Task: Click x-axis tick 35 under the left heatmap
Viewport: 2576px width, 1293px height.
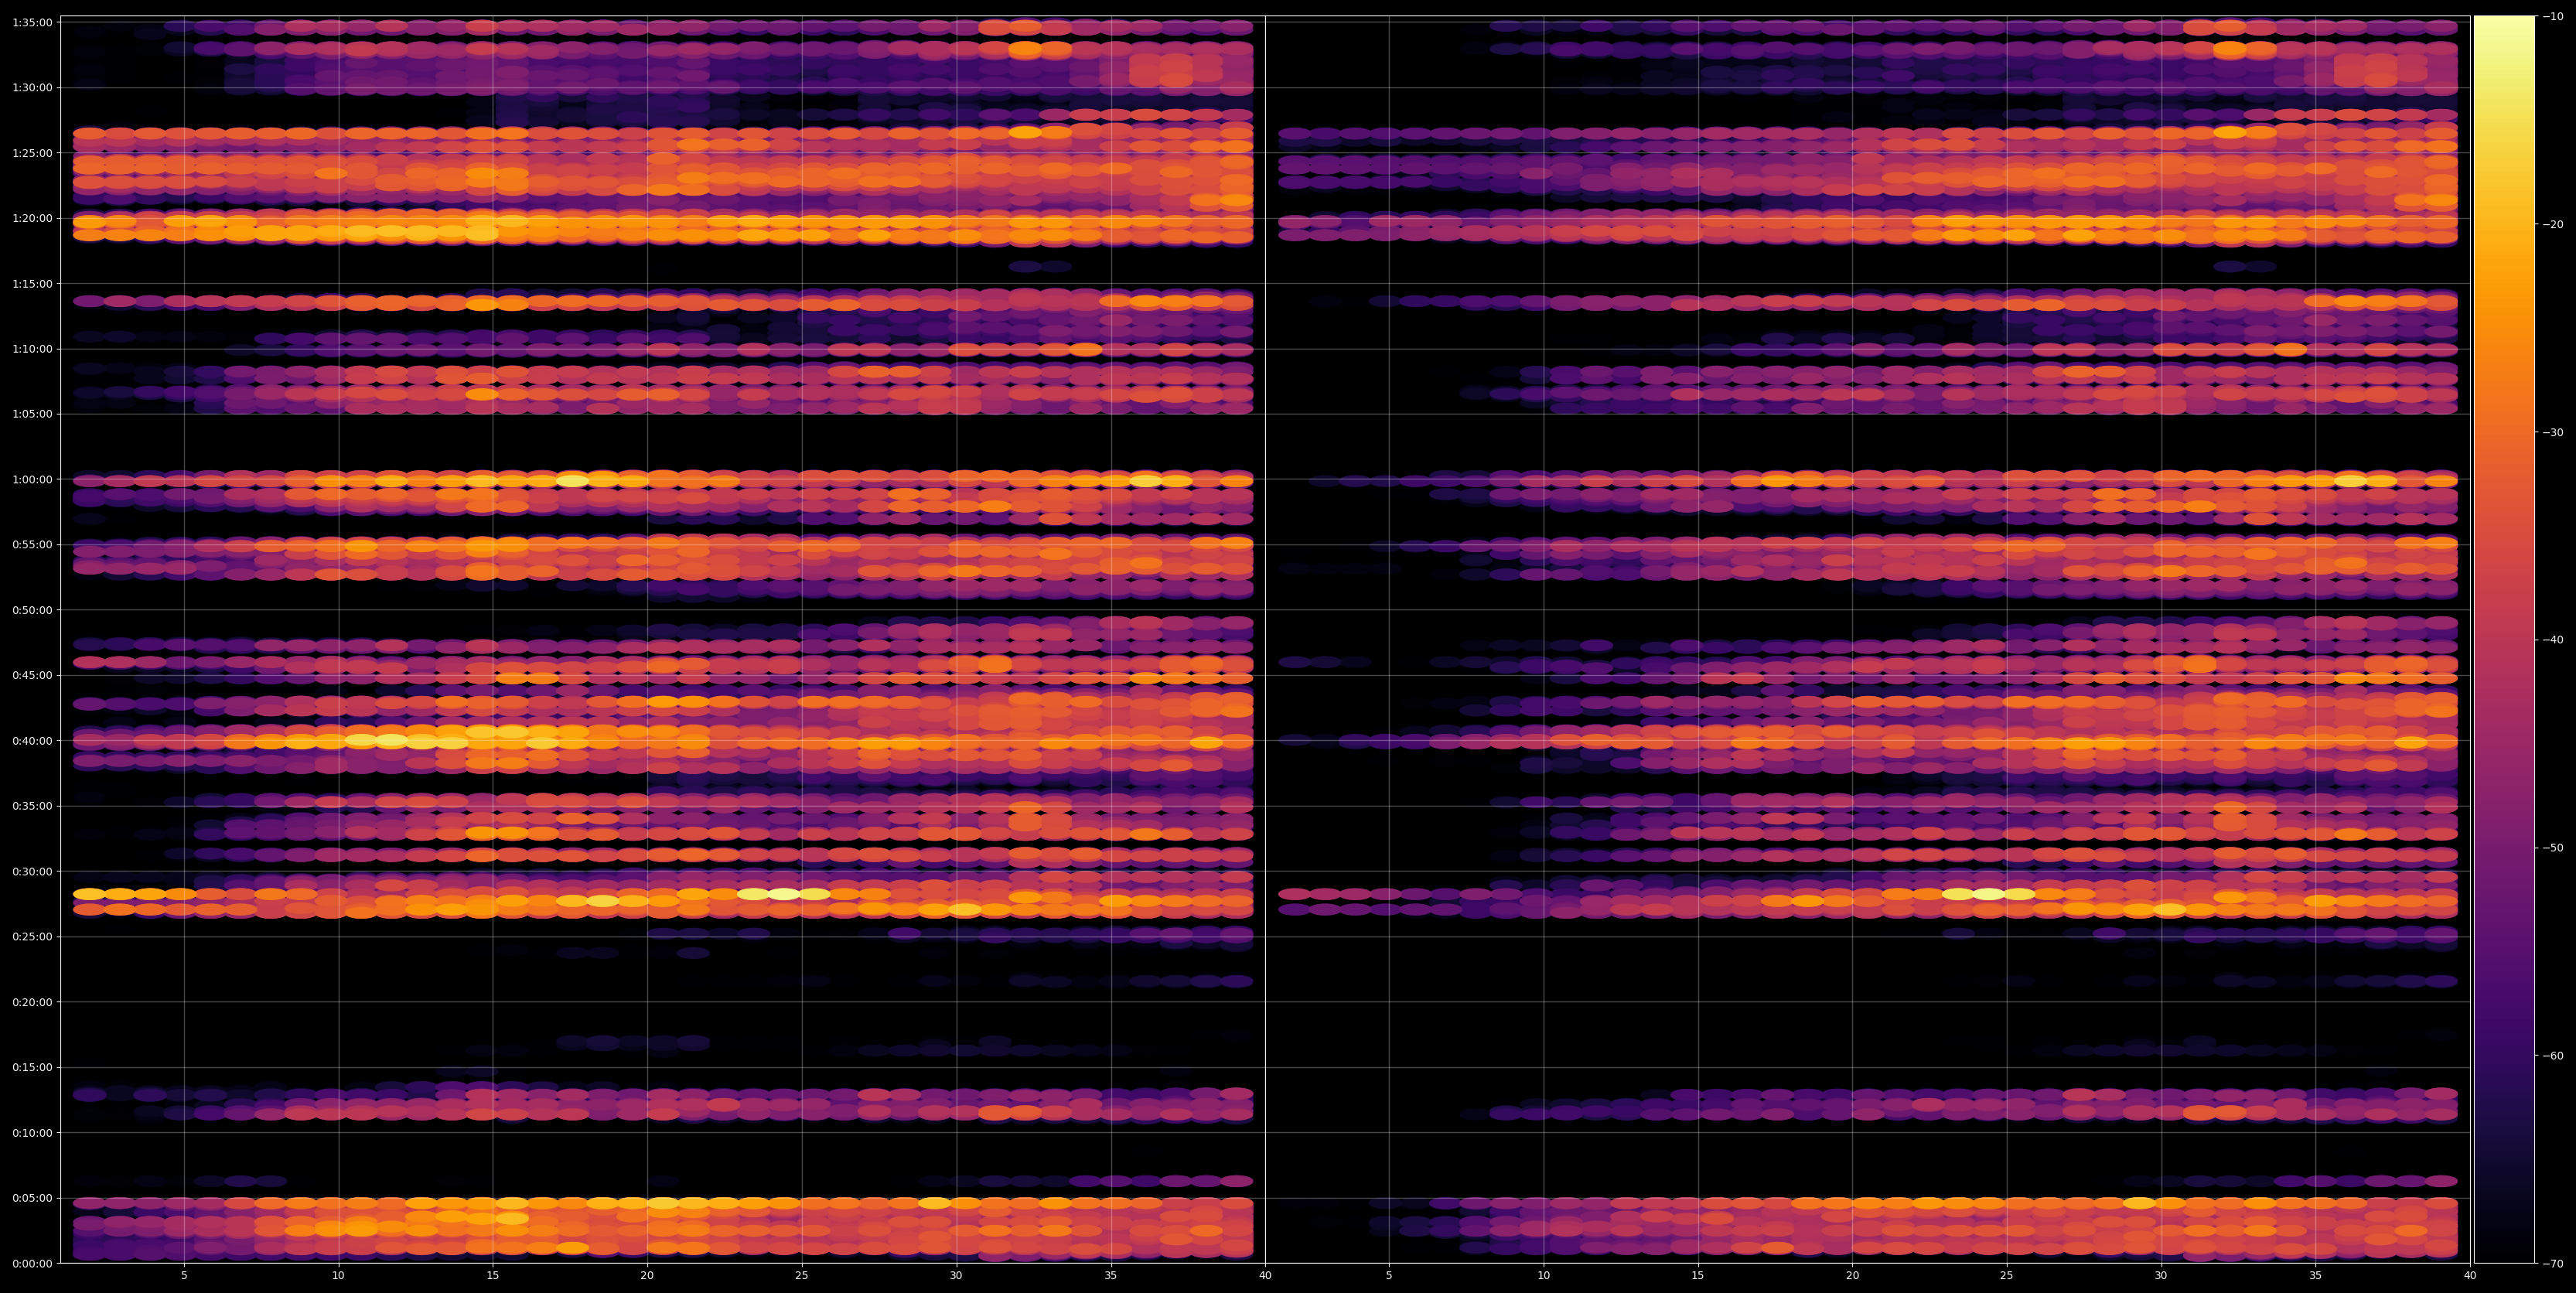Action: pyautogui.click(x=1111, y=1276)
